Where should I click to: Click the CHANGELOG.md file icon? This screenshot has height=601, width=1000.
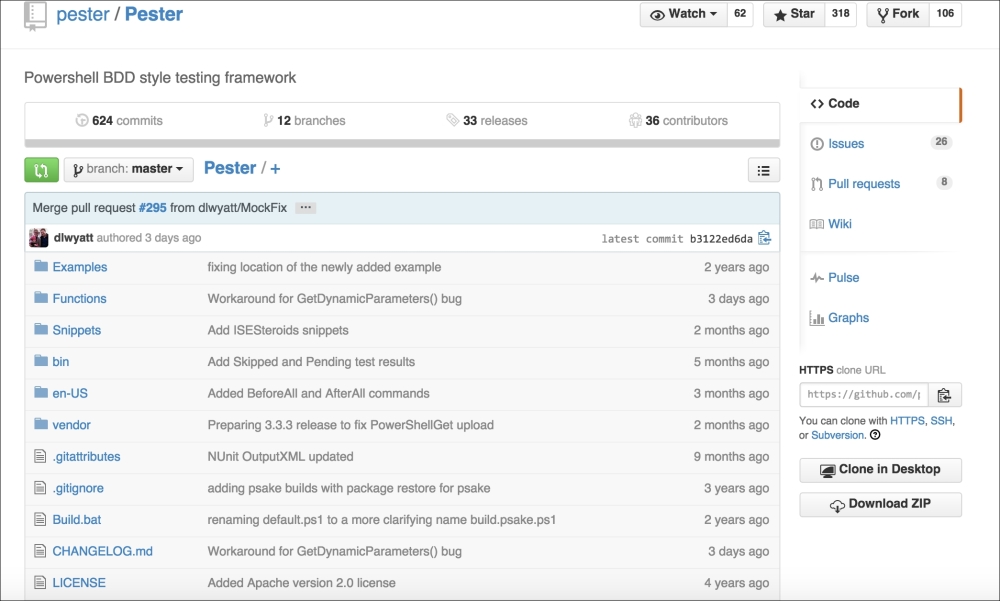pyautogui.click(x=40, y=551)
